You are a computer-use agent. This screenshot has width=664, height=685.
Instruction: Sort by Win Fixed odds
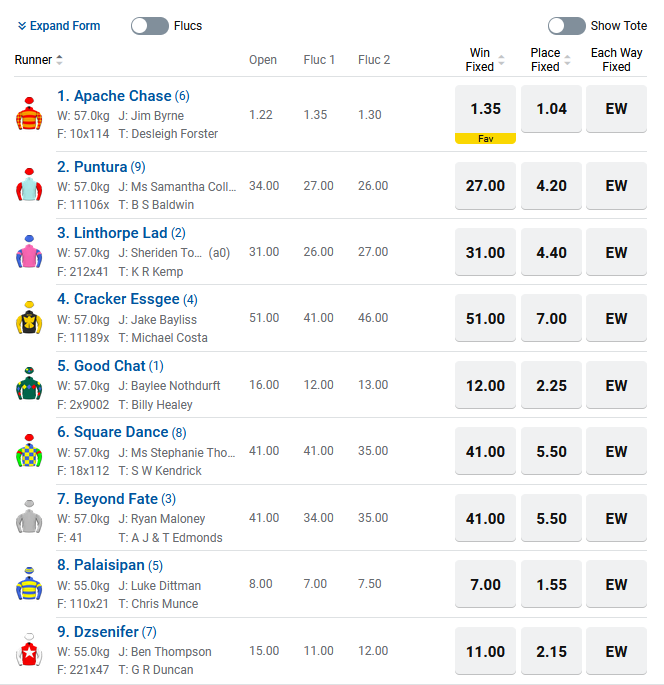tap(502, 60)
